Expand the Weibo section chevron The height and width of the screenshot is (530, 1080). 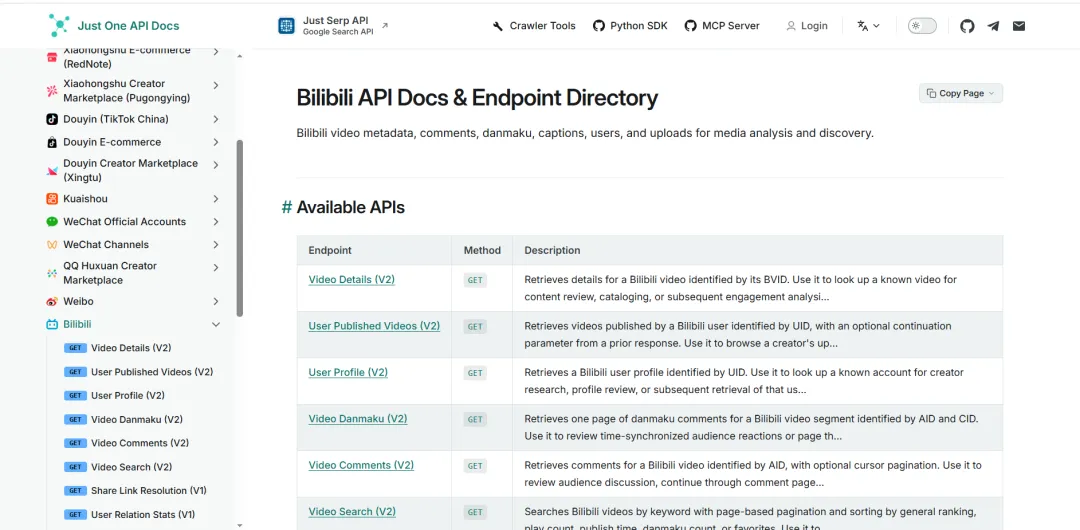216,301
